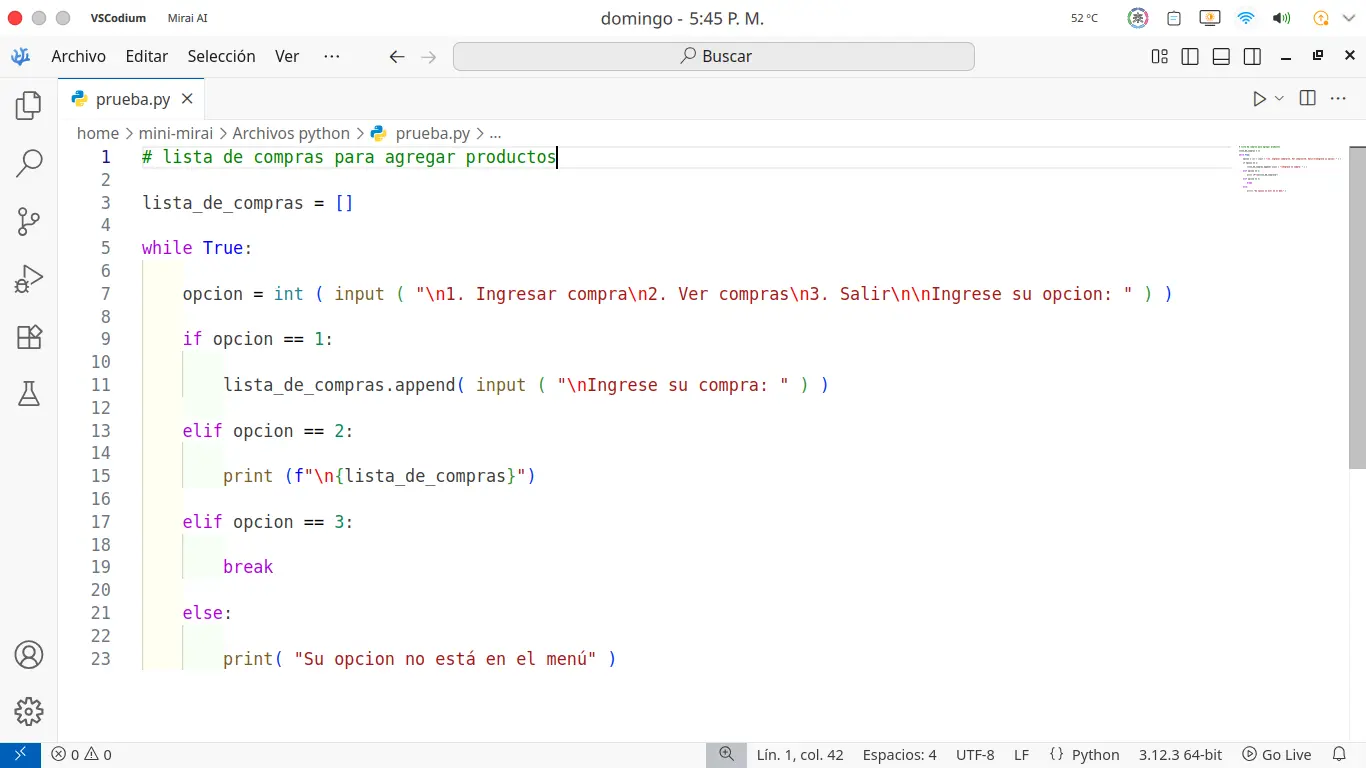Toggle the bottom panel

[1221, 57]
